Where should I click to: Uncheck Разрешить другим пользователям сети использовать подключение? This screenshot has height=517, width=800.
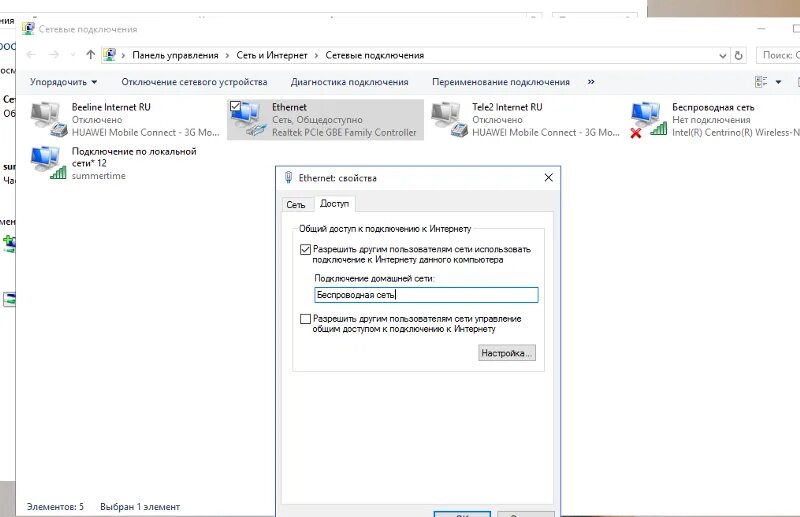(x=305, y=250)
